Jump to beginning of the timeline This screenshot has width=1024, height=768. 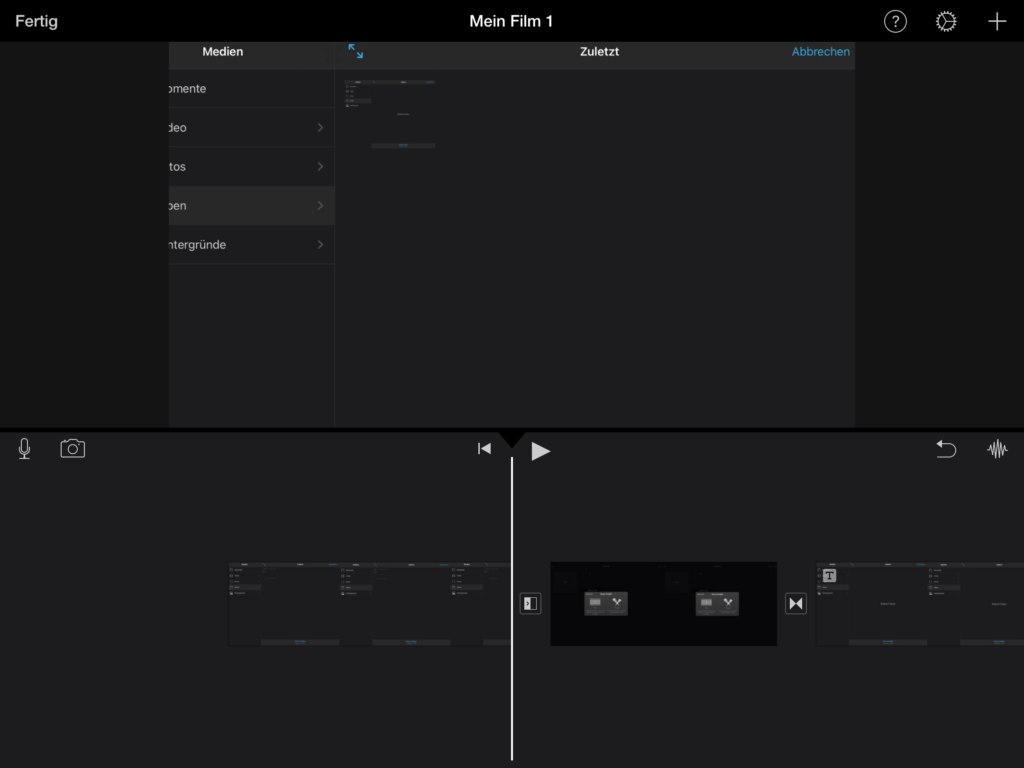click(484, 450)
